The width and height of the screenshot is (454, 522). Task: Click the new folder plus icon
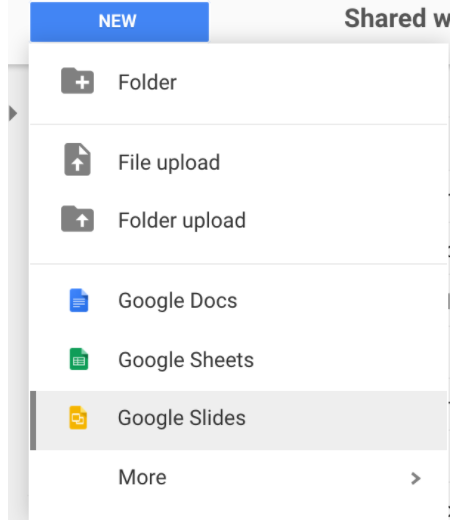click(77, 81)
